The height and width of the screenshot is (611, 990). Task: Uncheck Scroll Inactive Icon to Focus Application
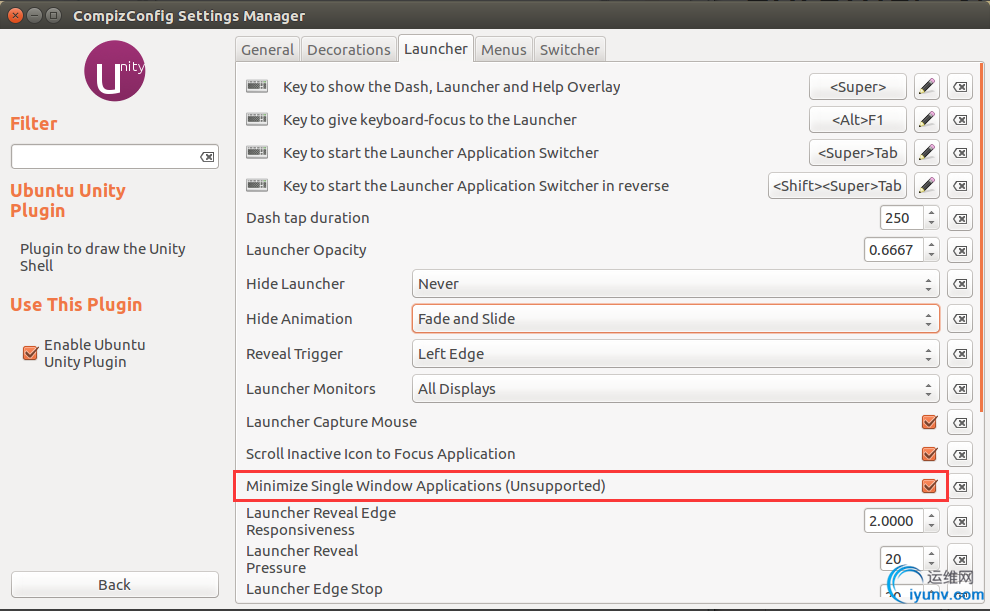[929, 454]
